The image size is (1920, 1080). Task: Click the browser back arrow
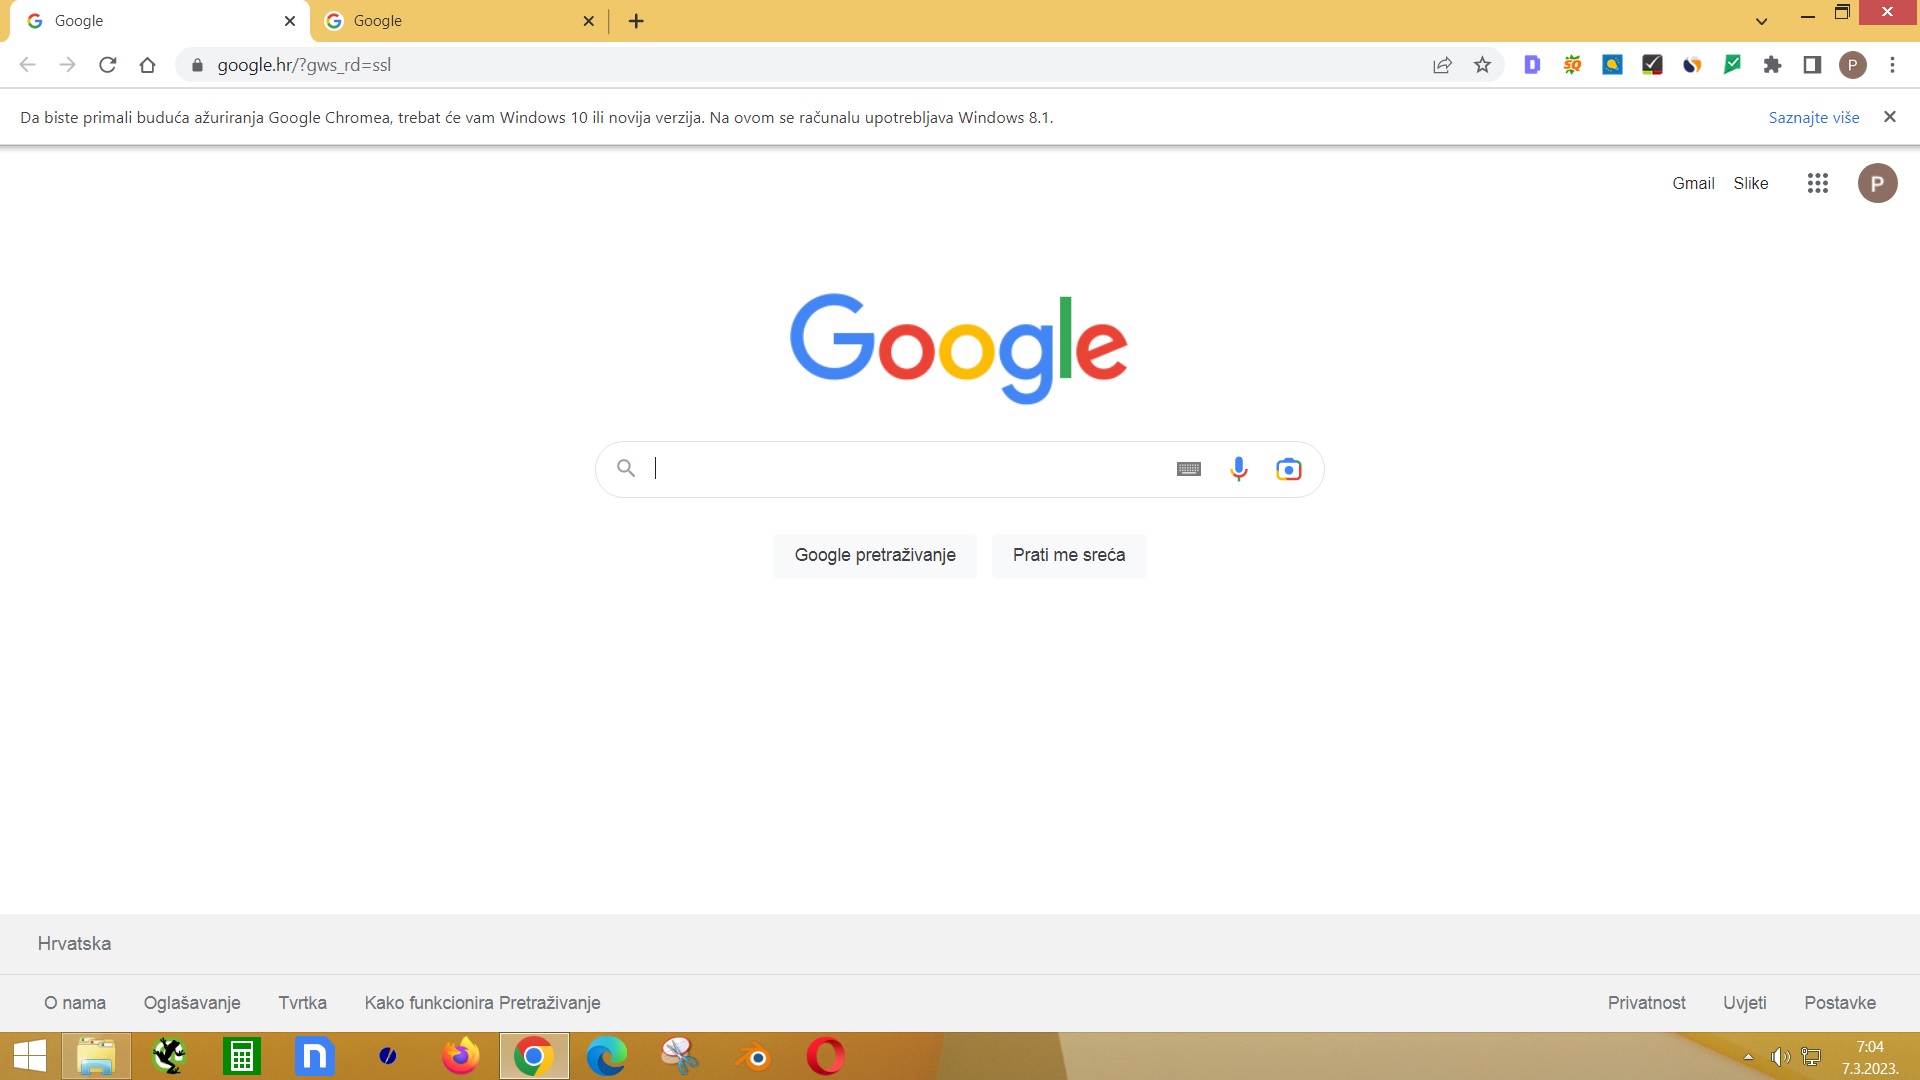(x=27, y=65)
